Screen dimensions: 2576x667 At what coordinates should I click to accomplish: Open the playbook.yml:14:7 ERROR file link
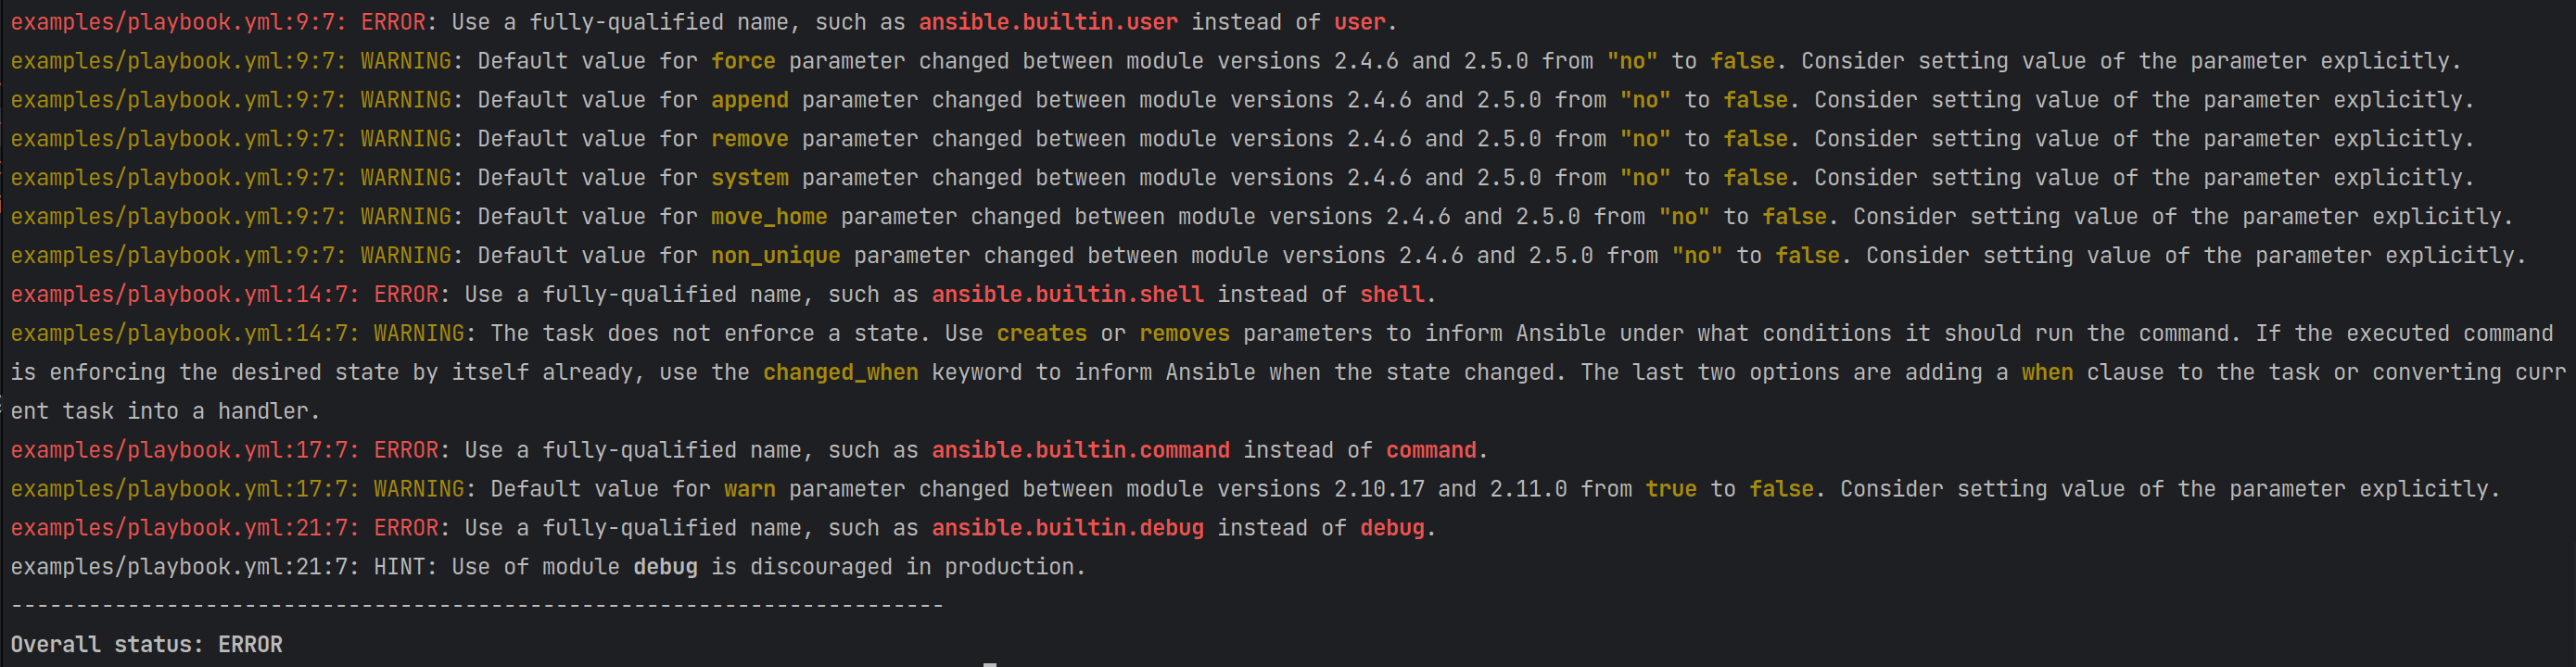183,295
